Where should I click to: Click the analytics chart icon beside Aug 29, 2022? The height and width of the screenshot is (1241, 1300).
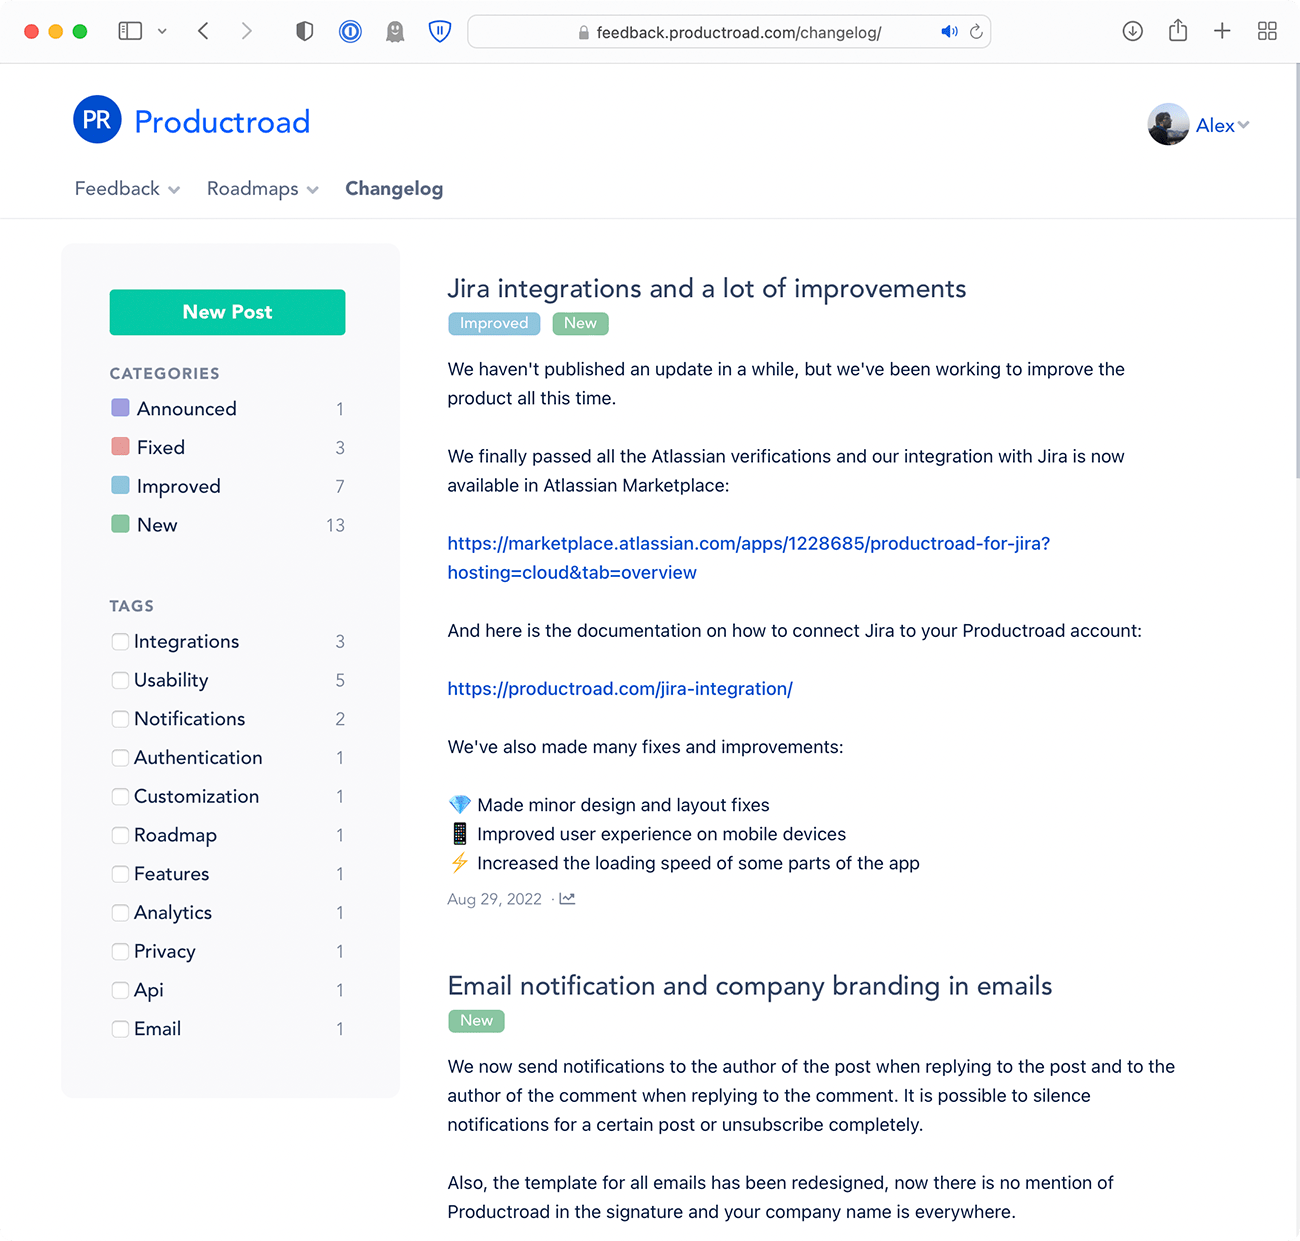tap(567, 898)
